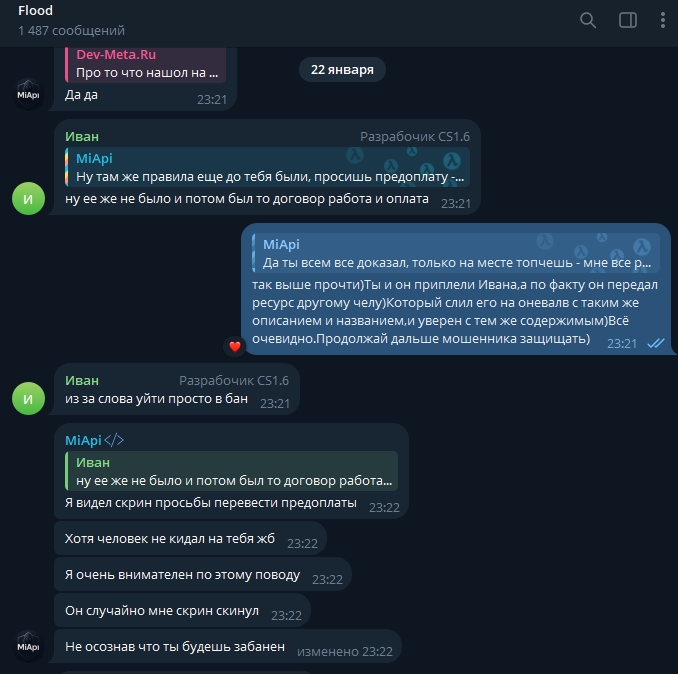Click the "22 января" date badge

pos(342,70)
